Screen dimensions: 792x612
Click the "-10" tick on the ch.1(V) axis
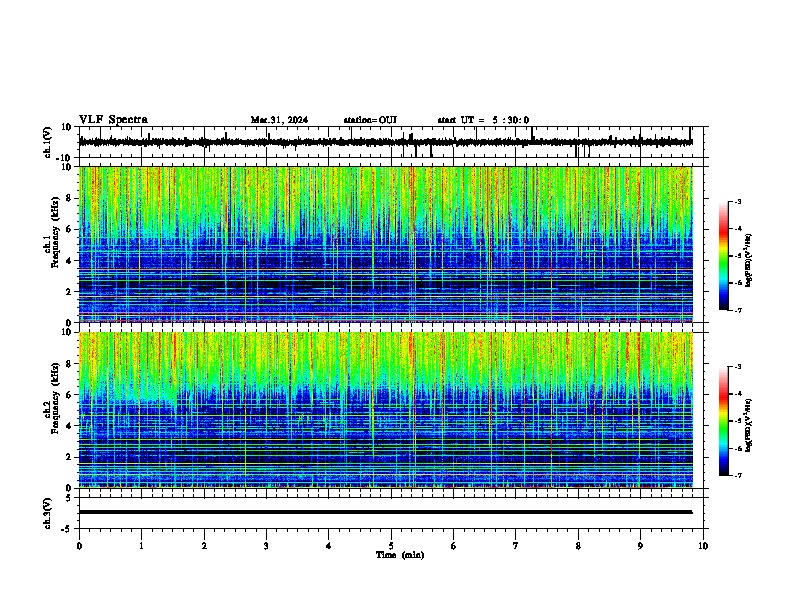click(65, 158)
